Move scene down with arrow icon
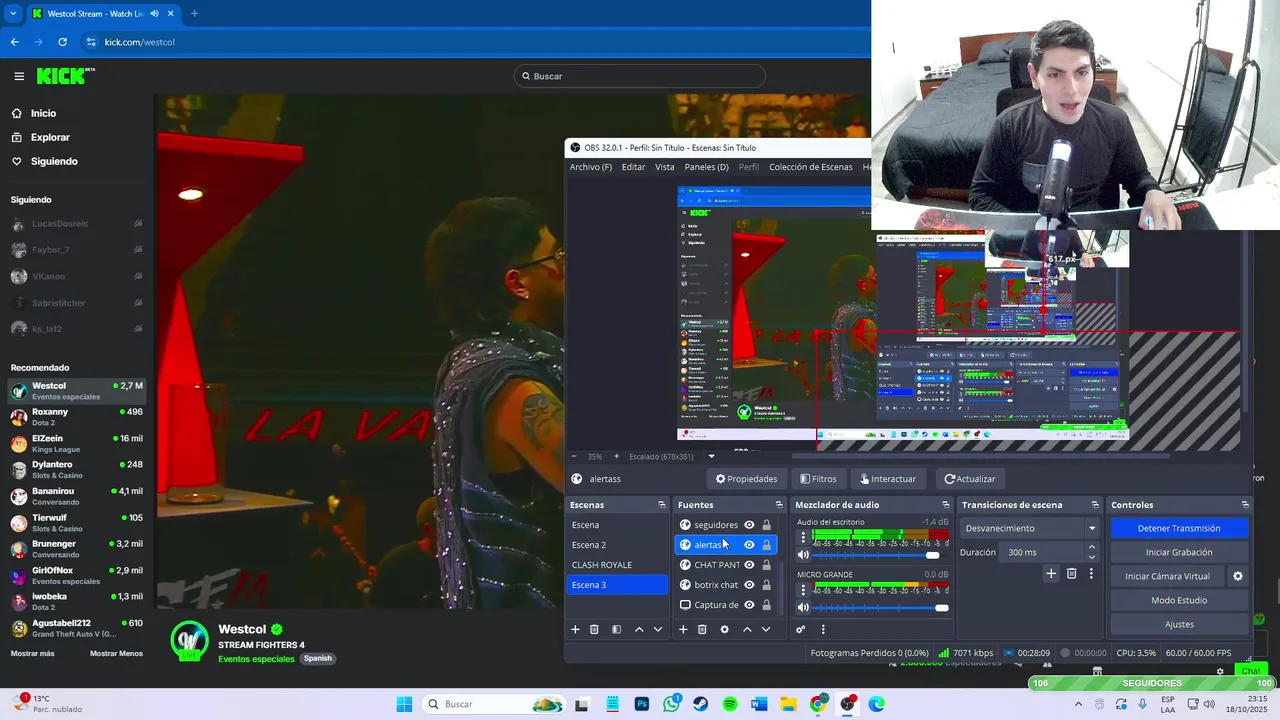 click(x=657, y=629)
